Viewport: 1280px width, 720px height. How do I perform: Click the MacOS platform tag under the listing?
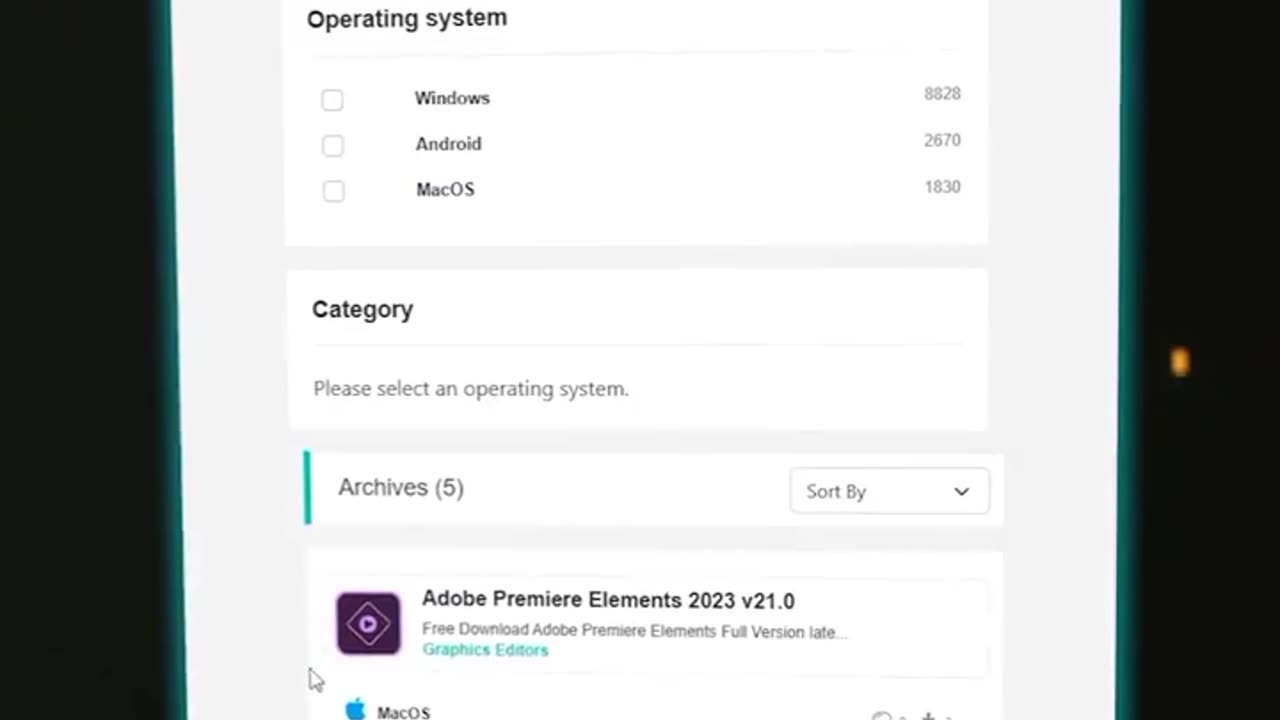(403, 712)
